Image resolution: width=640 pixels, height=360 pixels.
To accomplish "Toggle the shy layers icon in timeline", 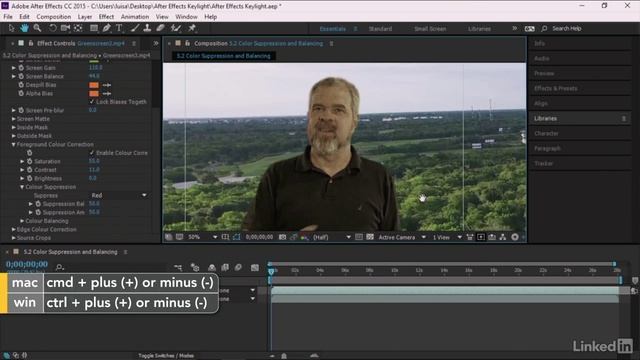I will [x=211, y=268].
